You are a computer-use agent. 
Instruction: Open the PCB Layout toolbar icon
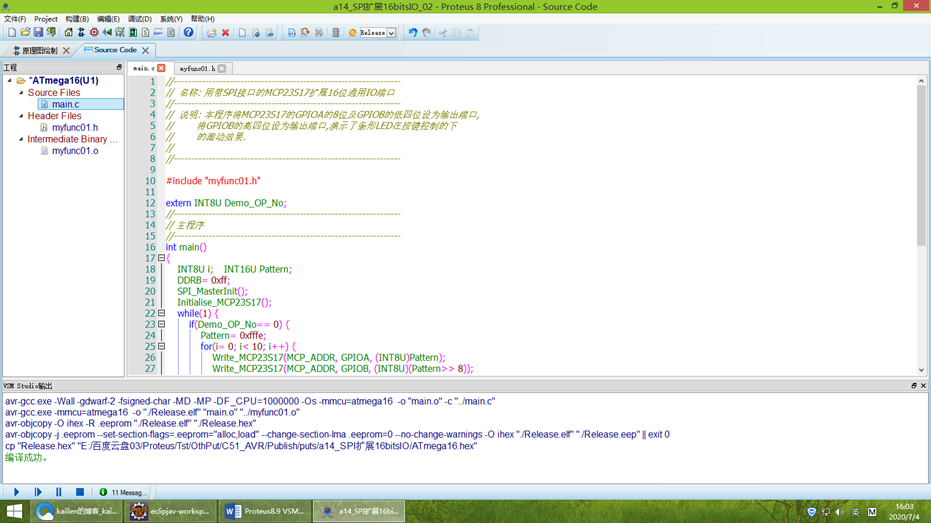coord(94,33)
